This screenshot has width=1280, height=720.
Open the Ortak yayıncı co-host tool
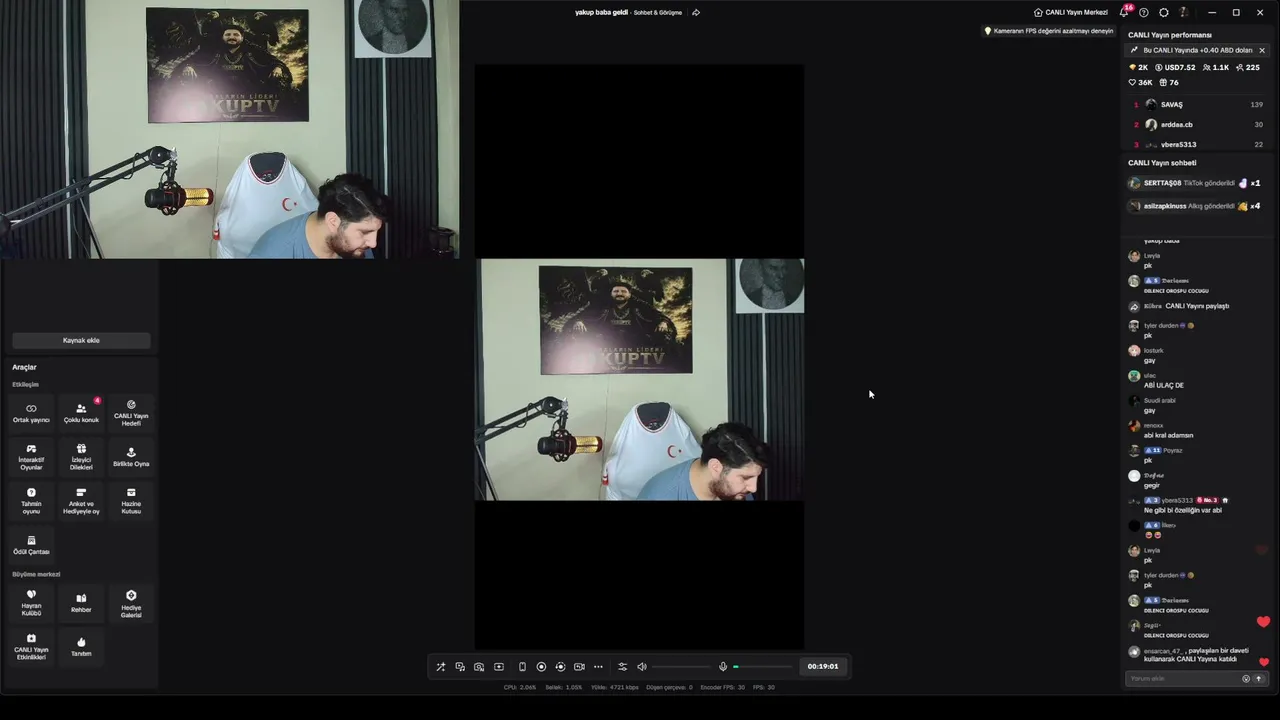[x=31, y=413]
